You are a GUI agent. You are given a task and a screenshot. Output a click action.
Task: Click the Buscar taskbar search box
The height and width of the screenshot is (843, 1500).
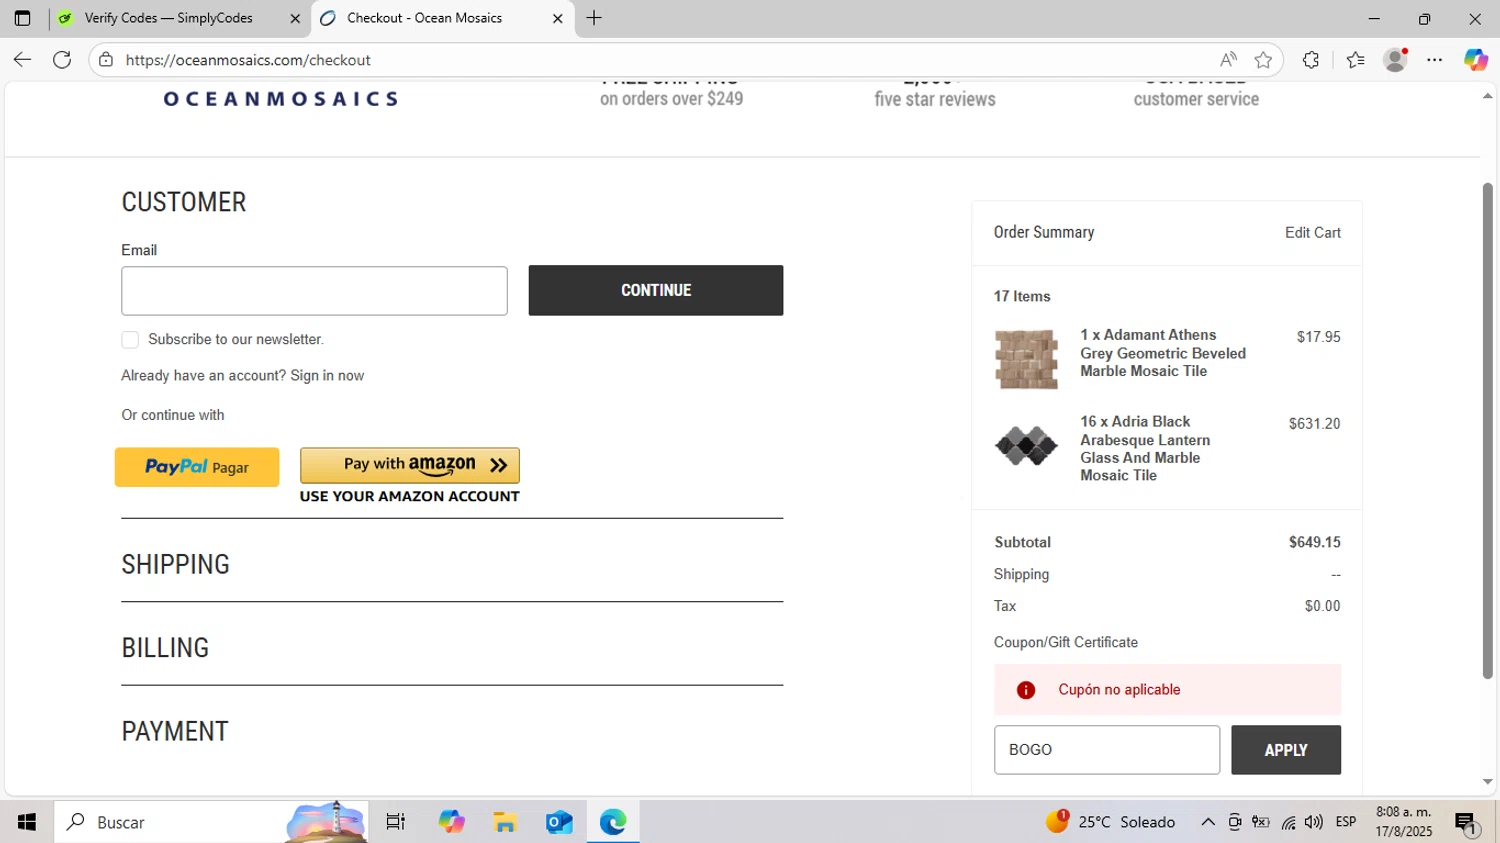click(x=211, y=822)
